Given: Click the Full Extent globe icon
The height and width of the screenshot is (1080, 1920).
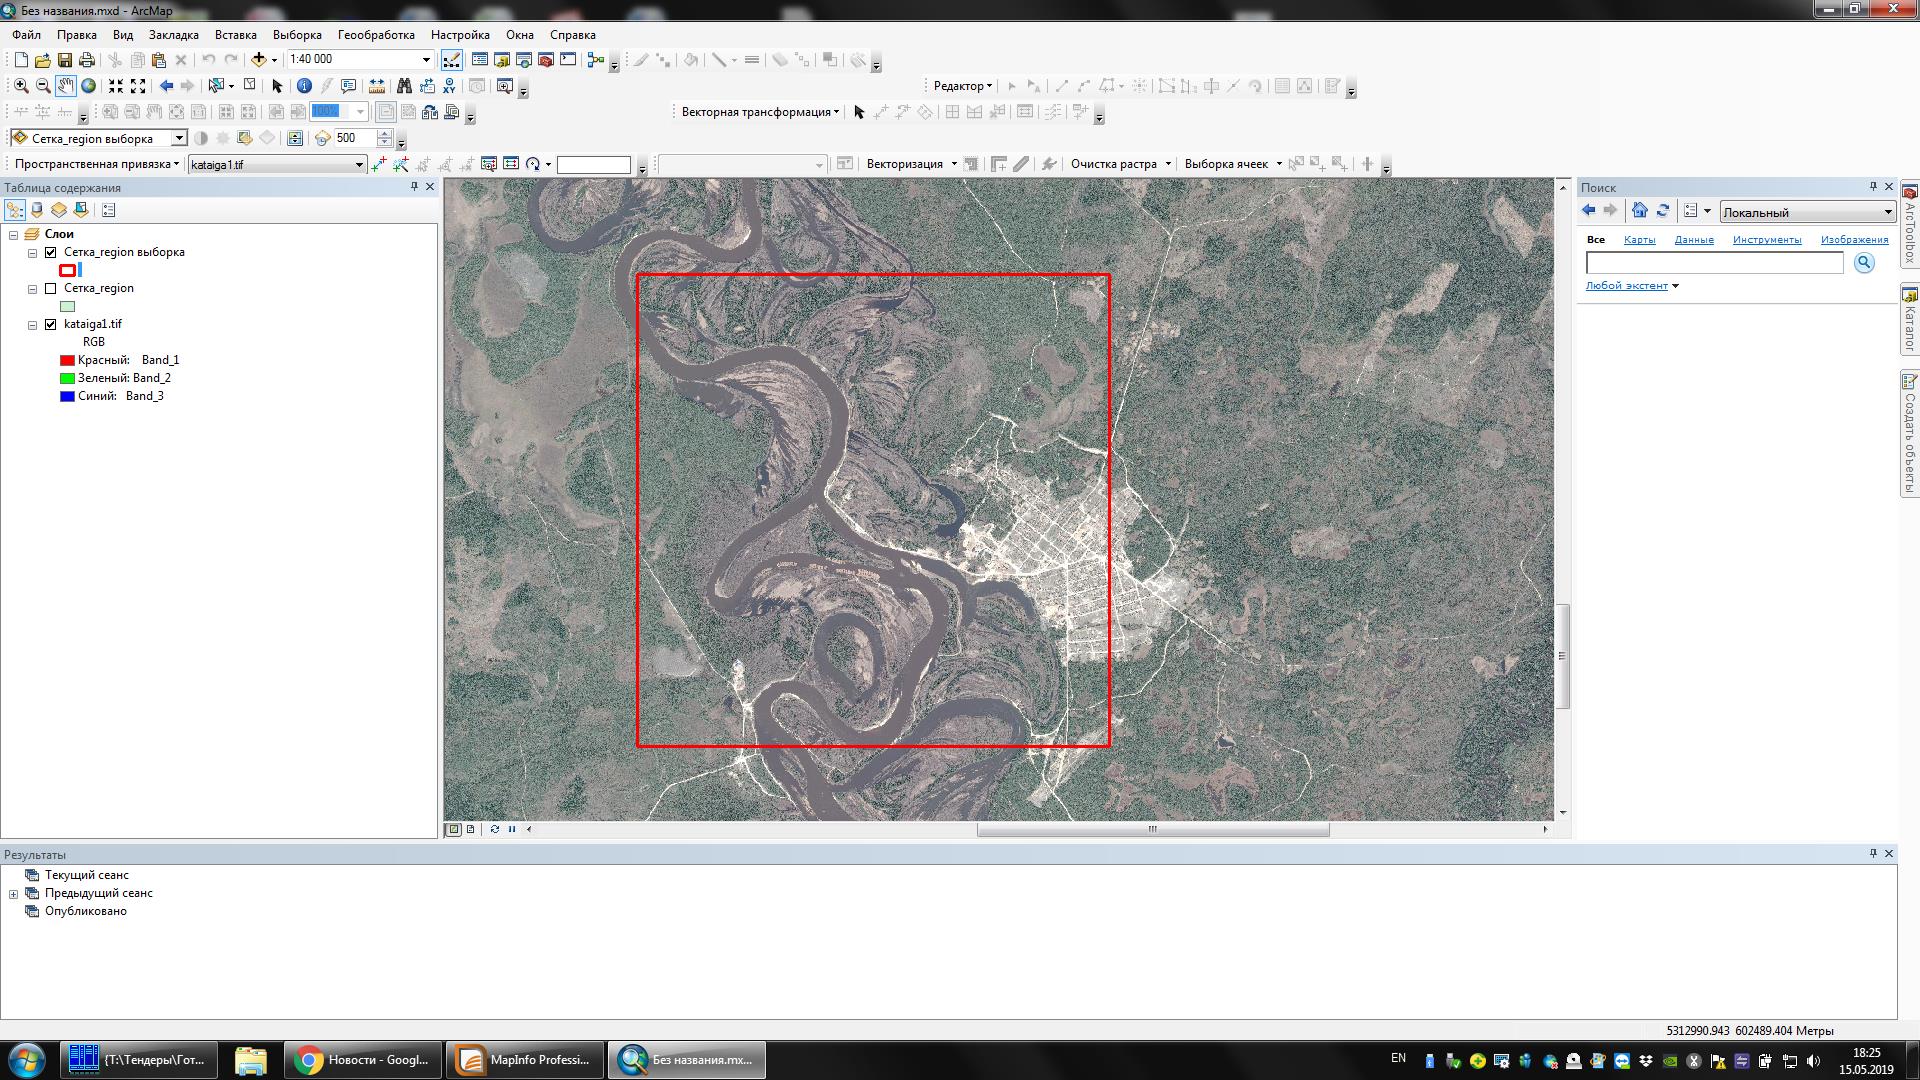Looking at the screenshot, I should tap(88, 86).
